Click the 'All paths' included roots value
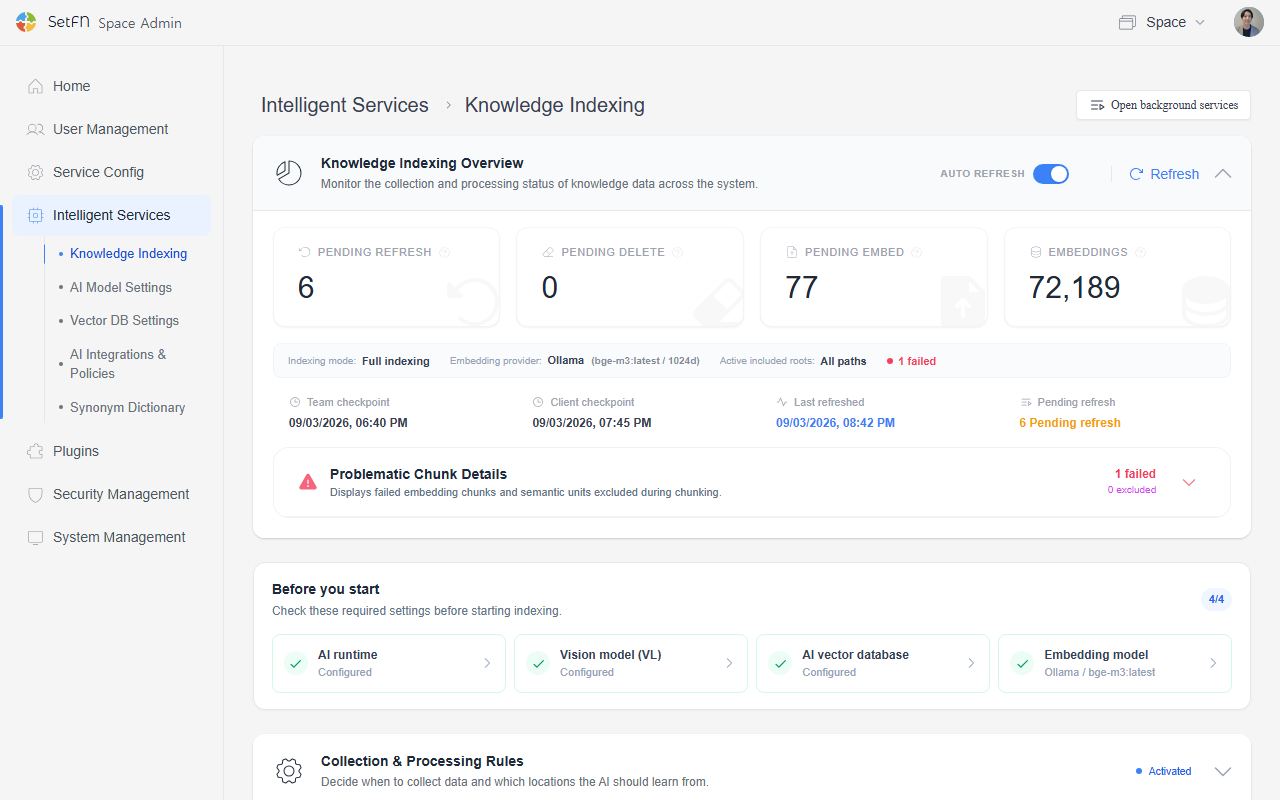The width and height of the screenshot is (1280, 800). [x=843, y=361]
